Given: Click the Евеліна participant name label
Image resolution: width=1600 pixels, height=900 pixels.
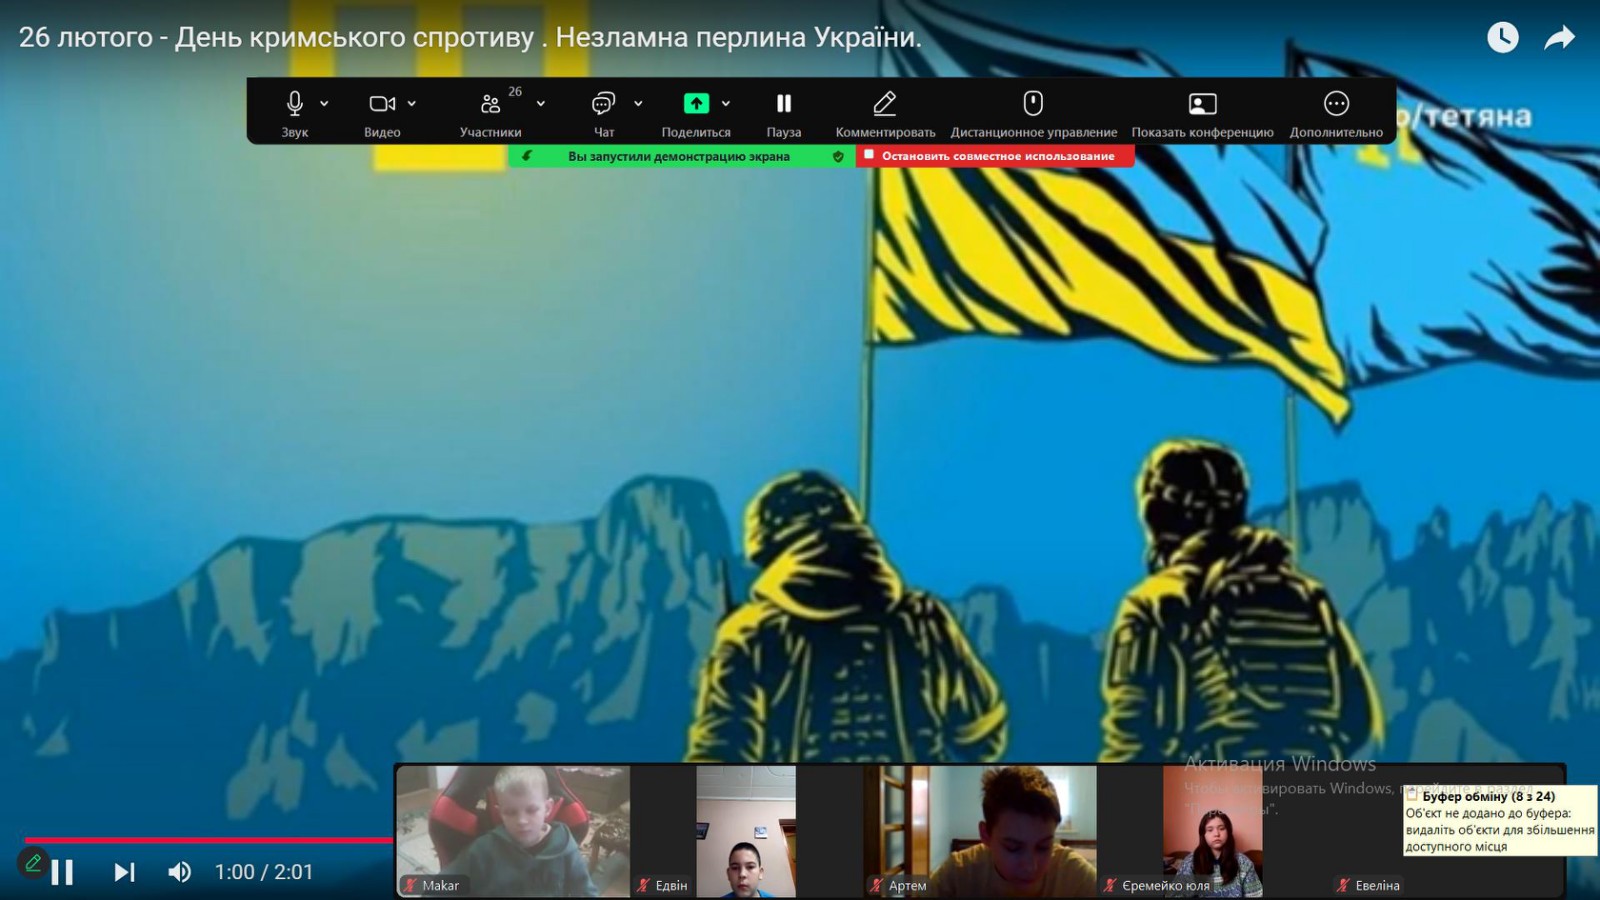Looking at the screenshot, I should [x=1377, y=885].
